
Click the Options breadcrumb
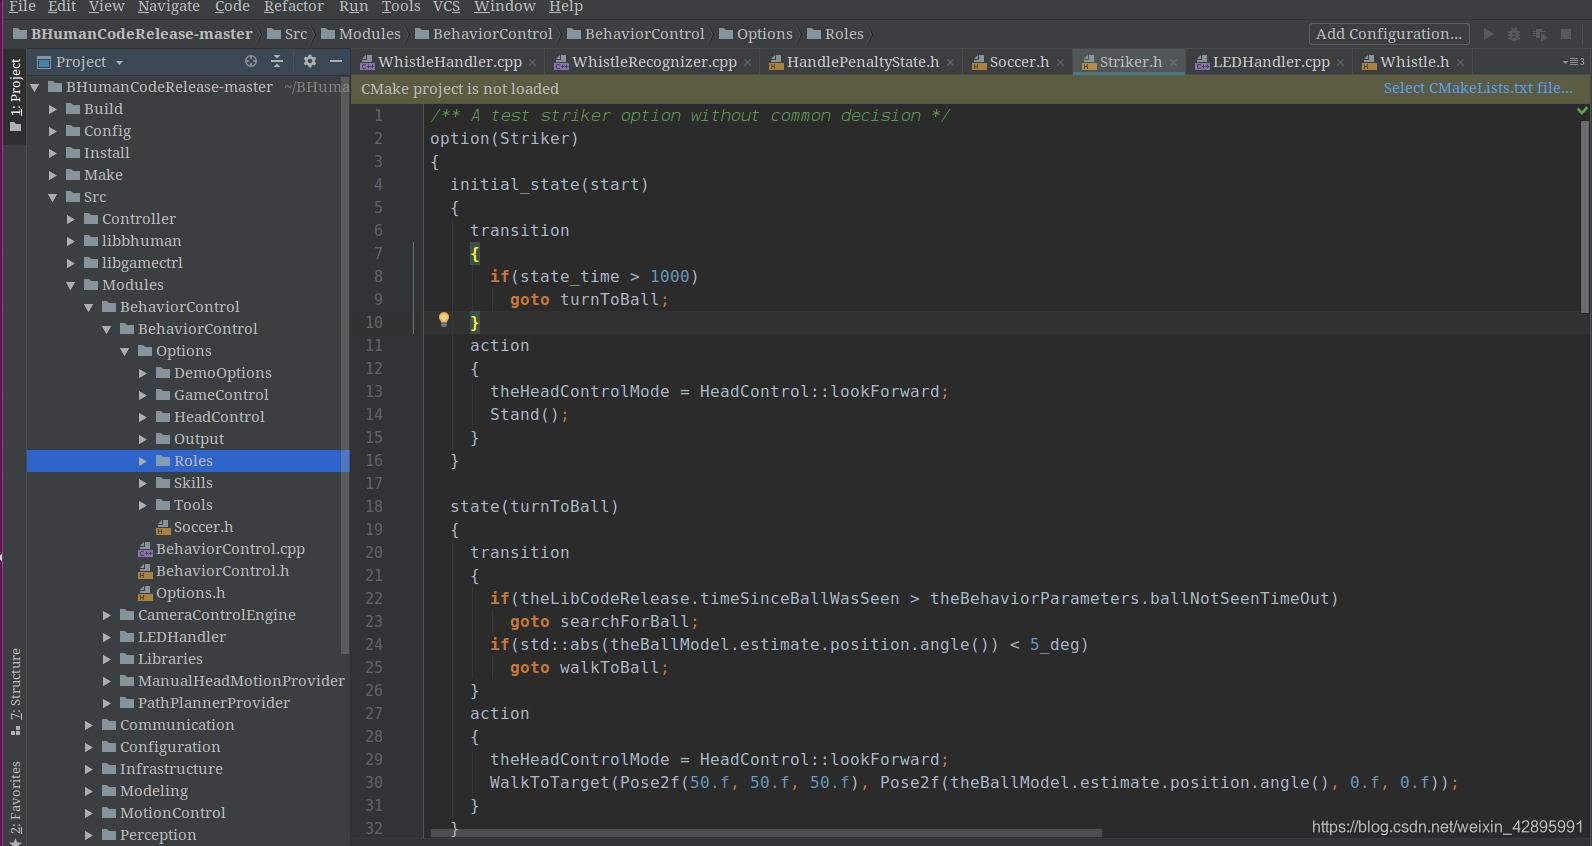(x=756, y=34)
